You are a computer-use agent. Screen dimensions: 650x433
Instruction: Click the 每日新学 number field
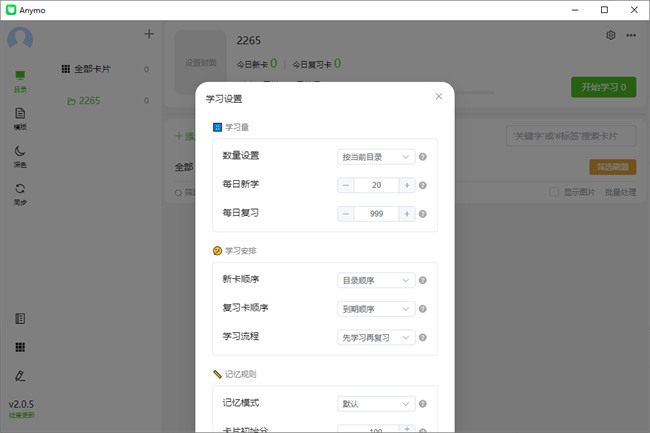coord(376,185)
